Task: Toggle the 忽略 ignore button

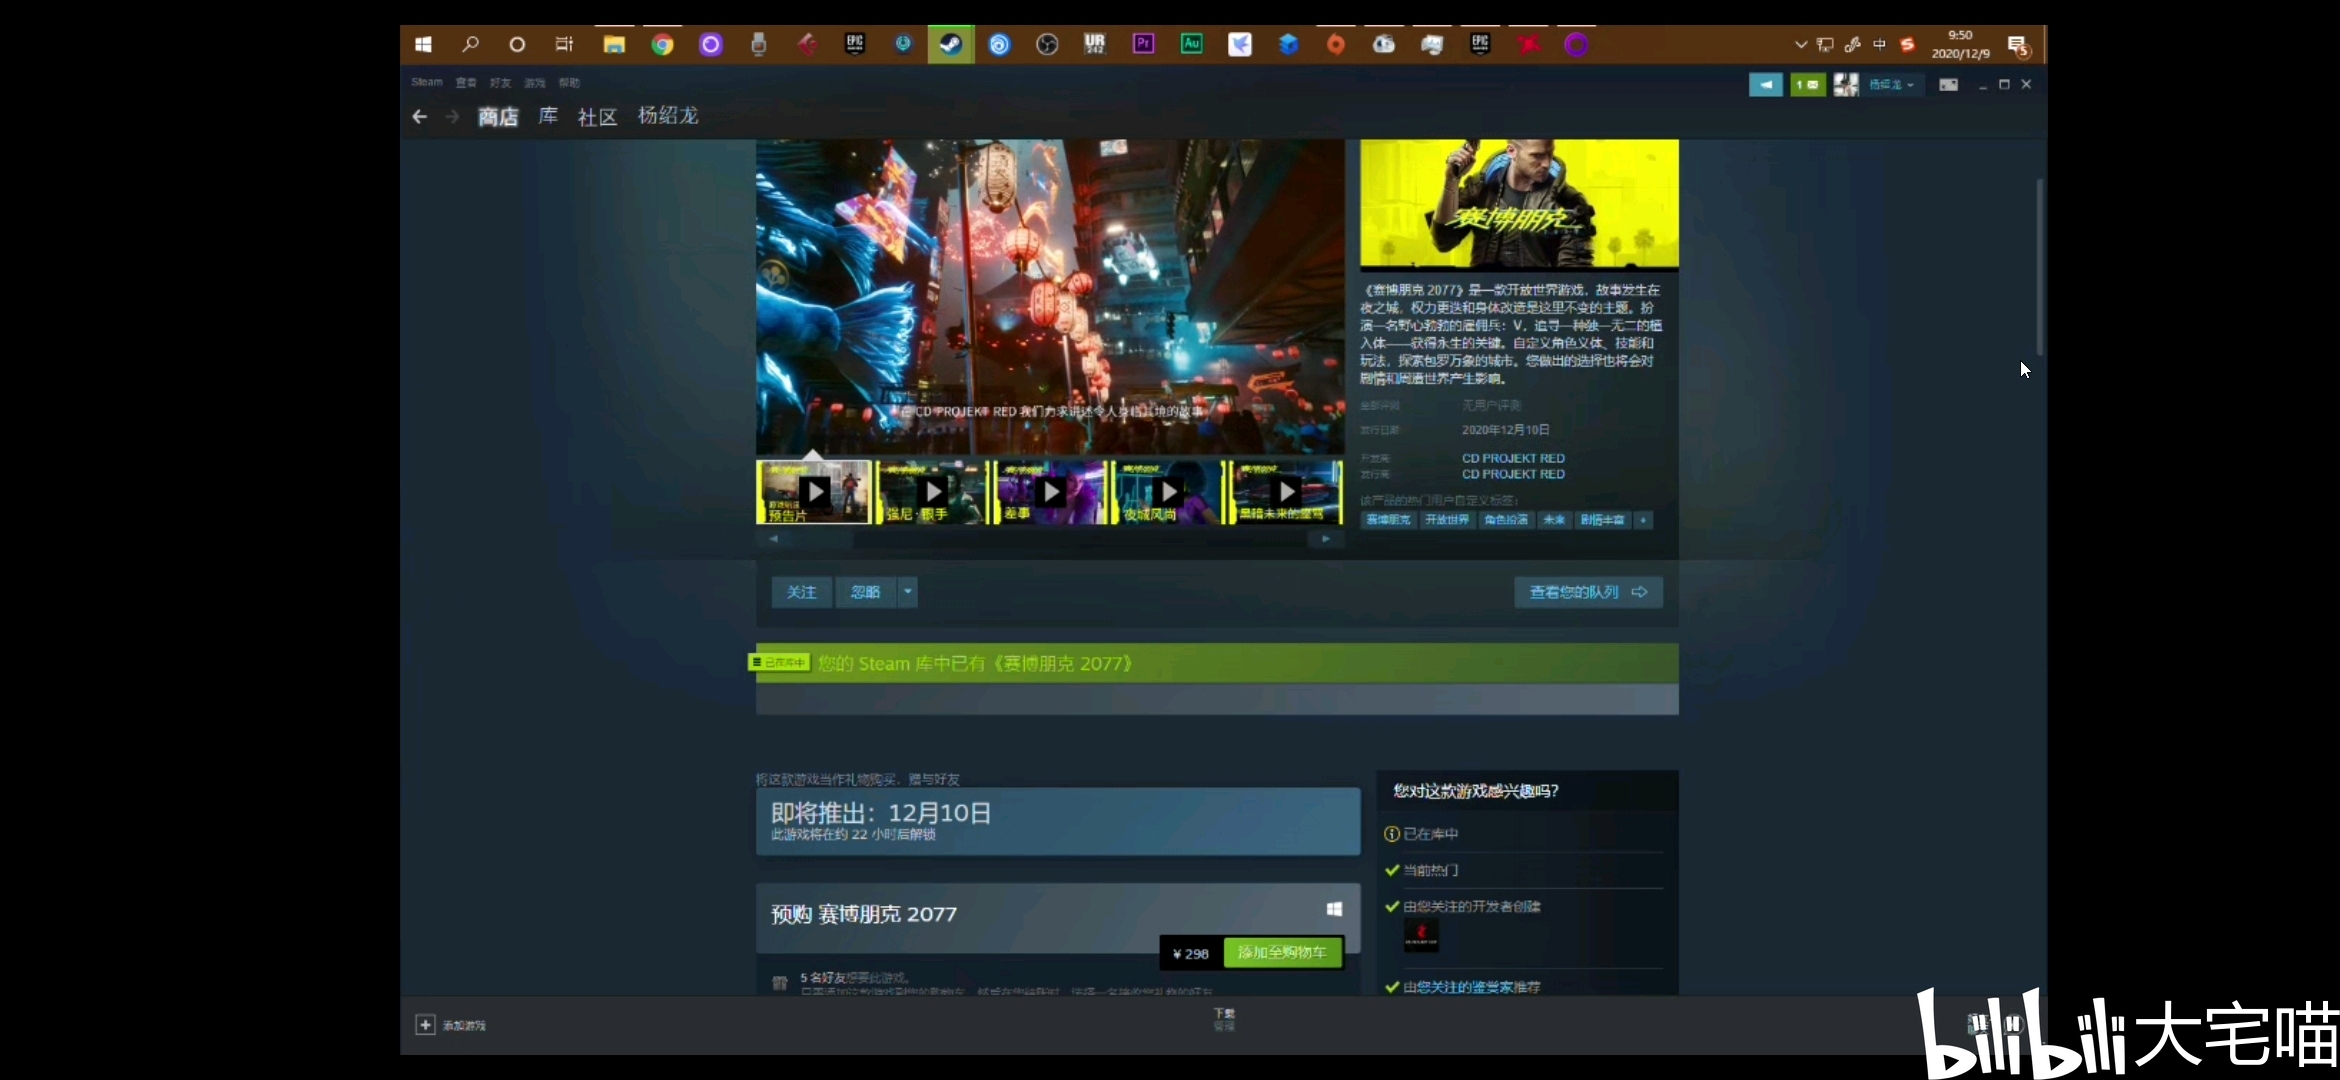Action: click(865, 592)
